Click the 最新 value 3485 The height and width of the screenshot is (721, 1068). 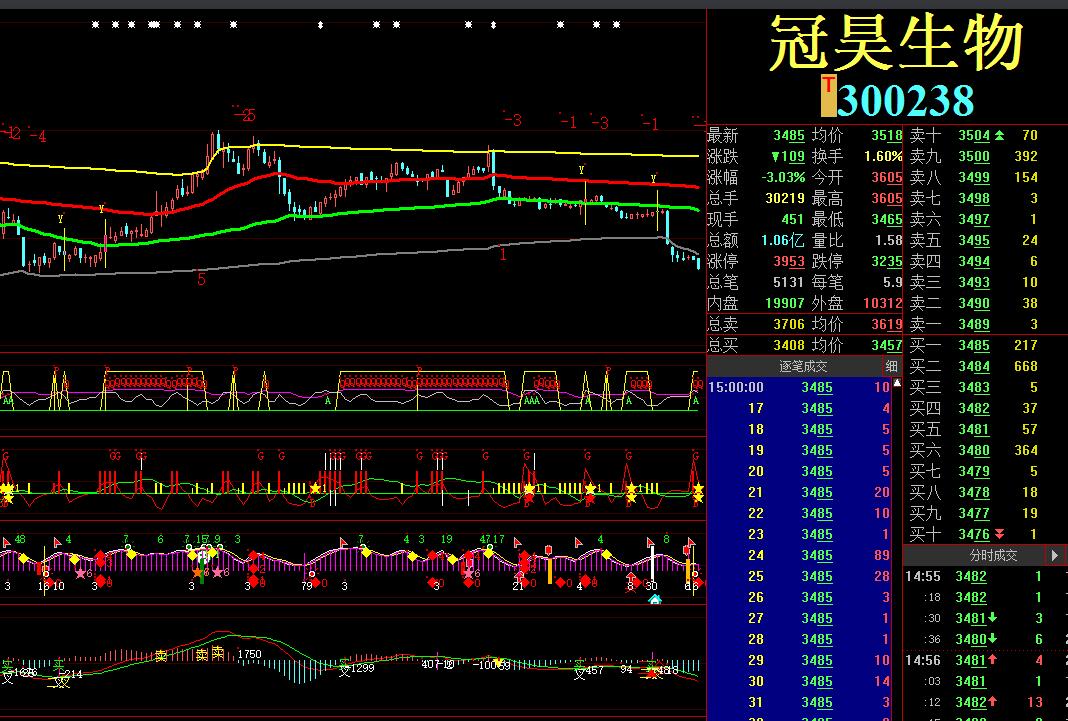(x=789, y=135)
